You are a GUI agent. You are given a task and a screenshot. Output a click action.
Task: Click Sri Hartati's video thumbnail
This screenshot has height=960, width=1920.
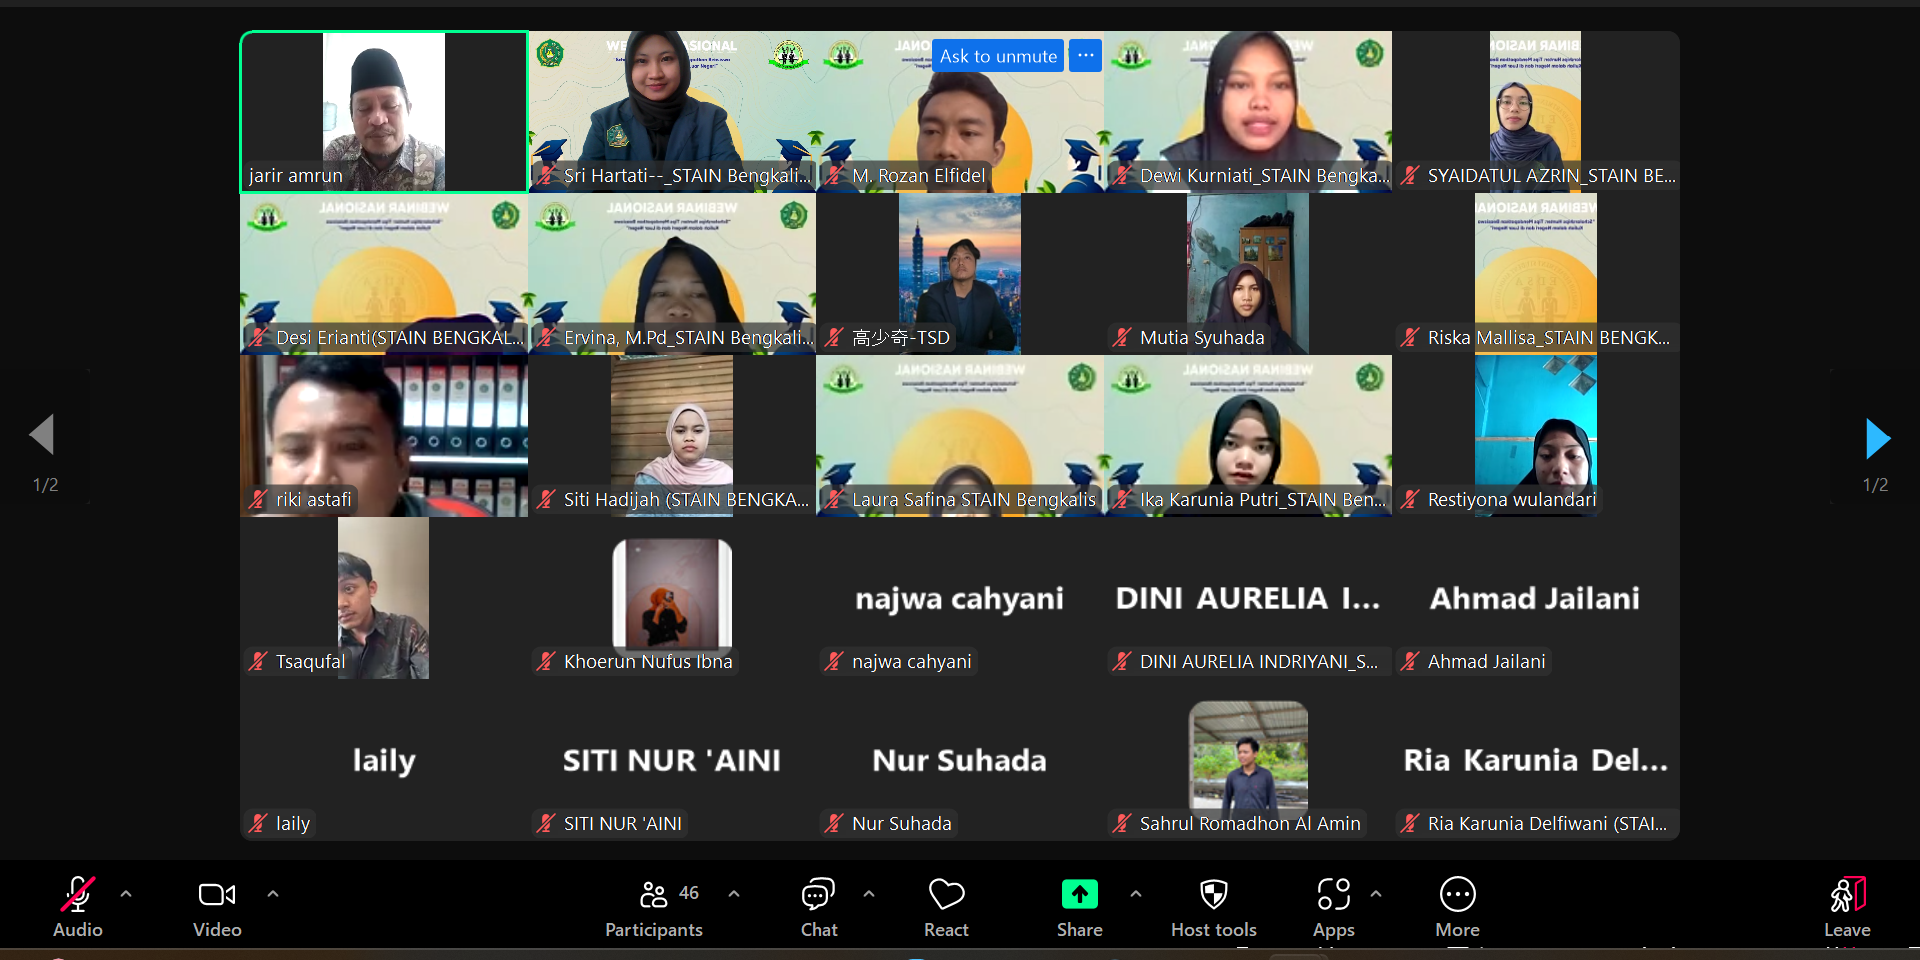click(x=672, y=110)
